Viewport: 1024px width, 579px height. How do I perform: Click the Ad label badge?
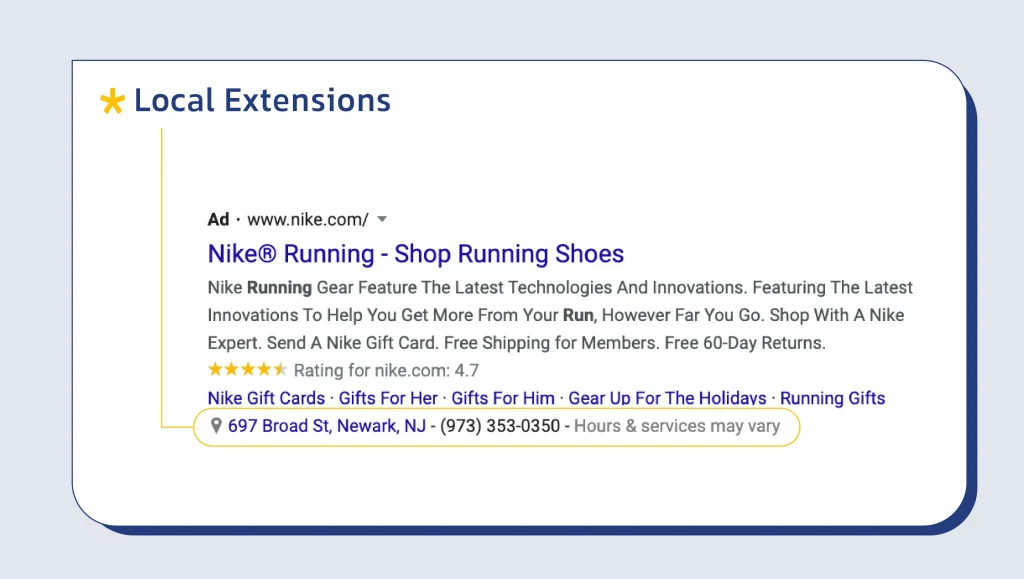[x=218, y=219]
